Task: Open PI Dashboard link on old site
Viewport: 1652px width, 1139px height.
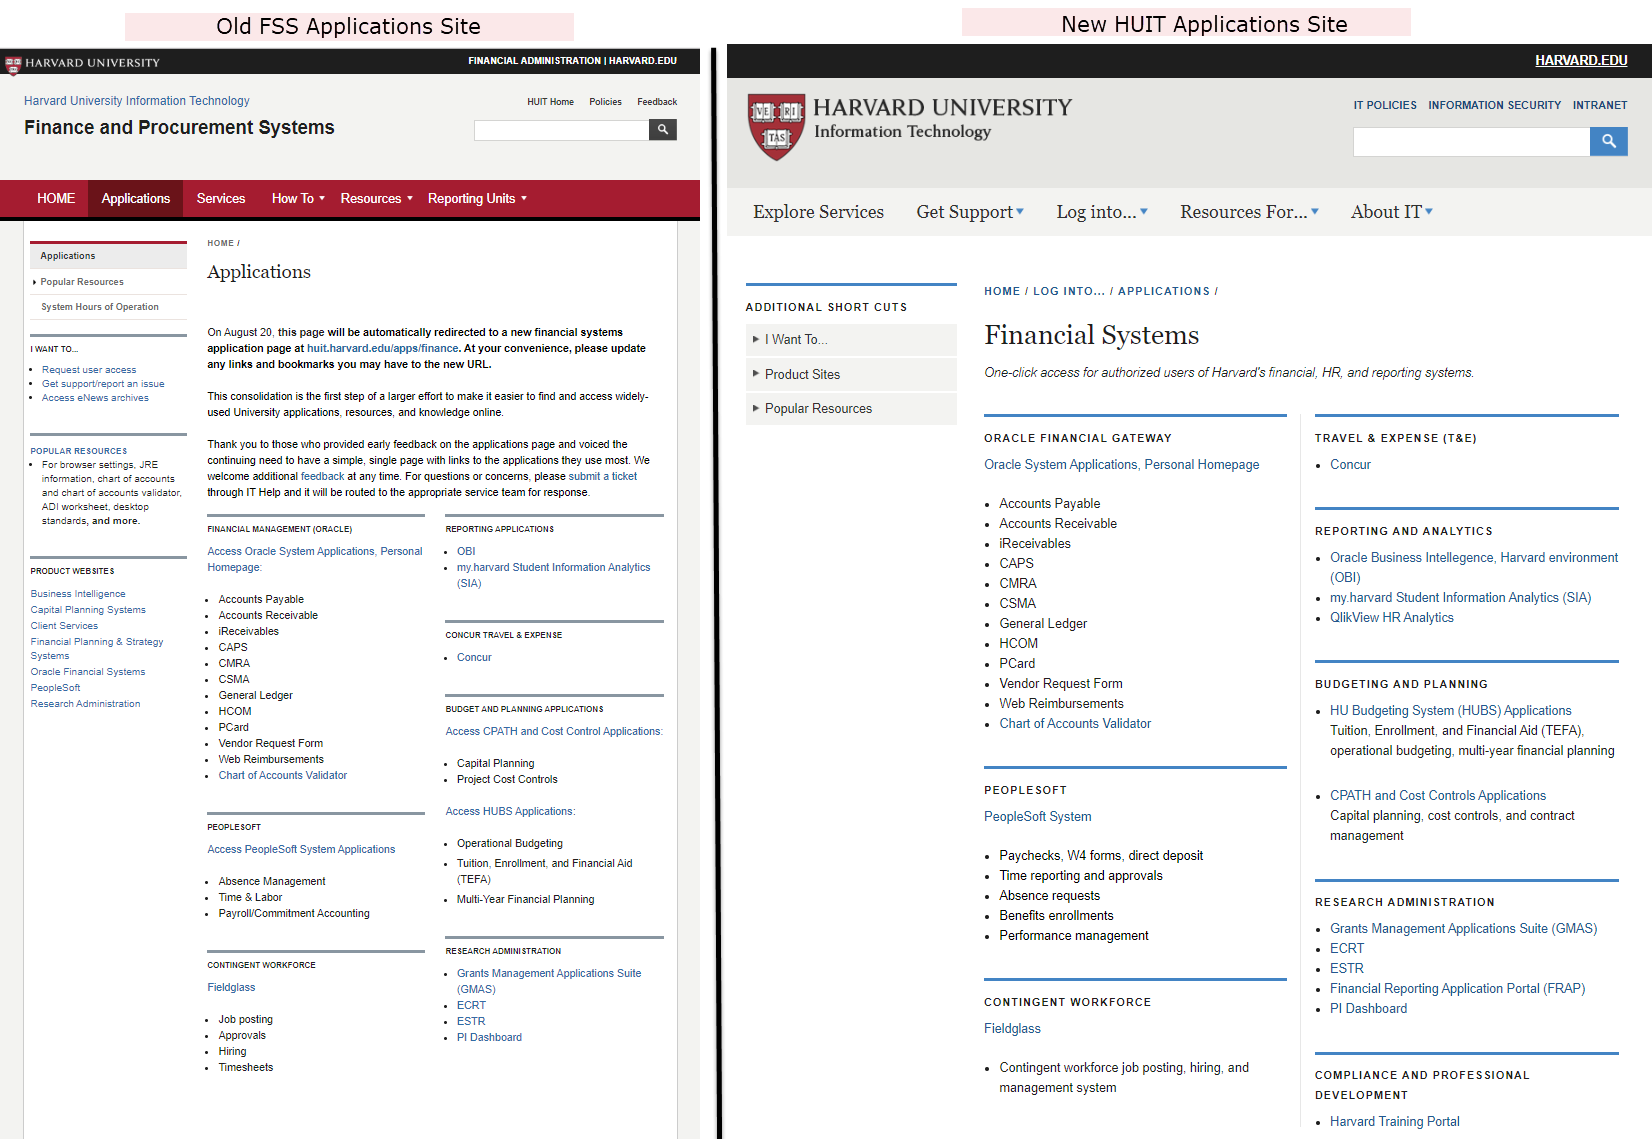Action: coord(489,1037)
